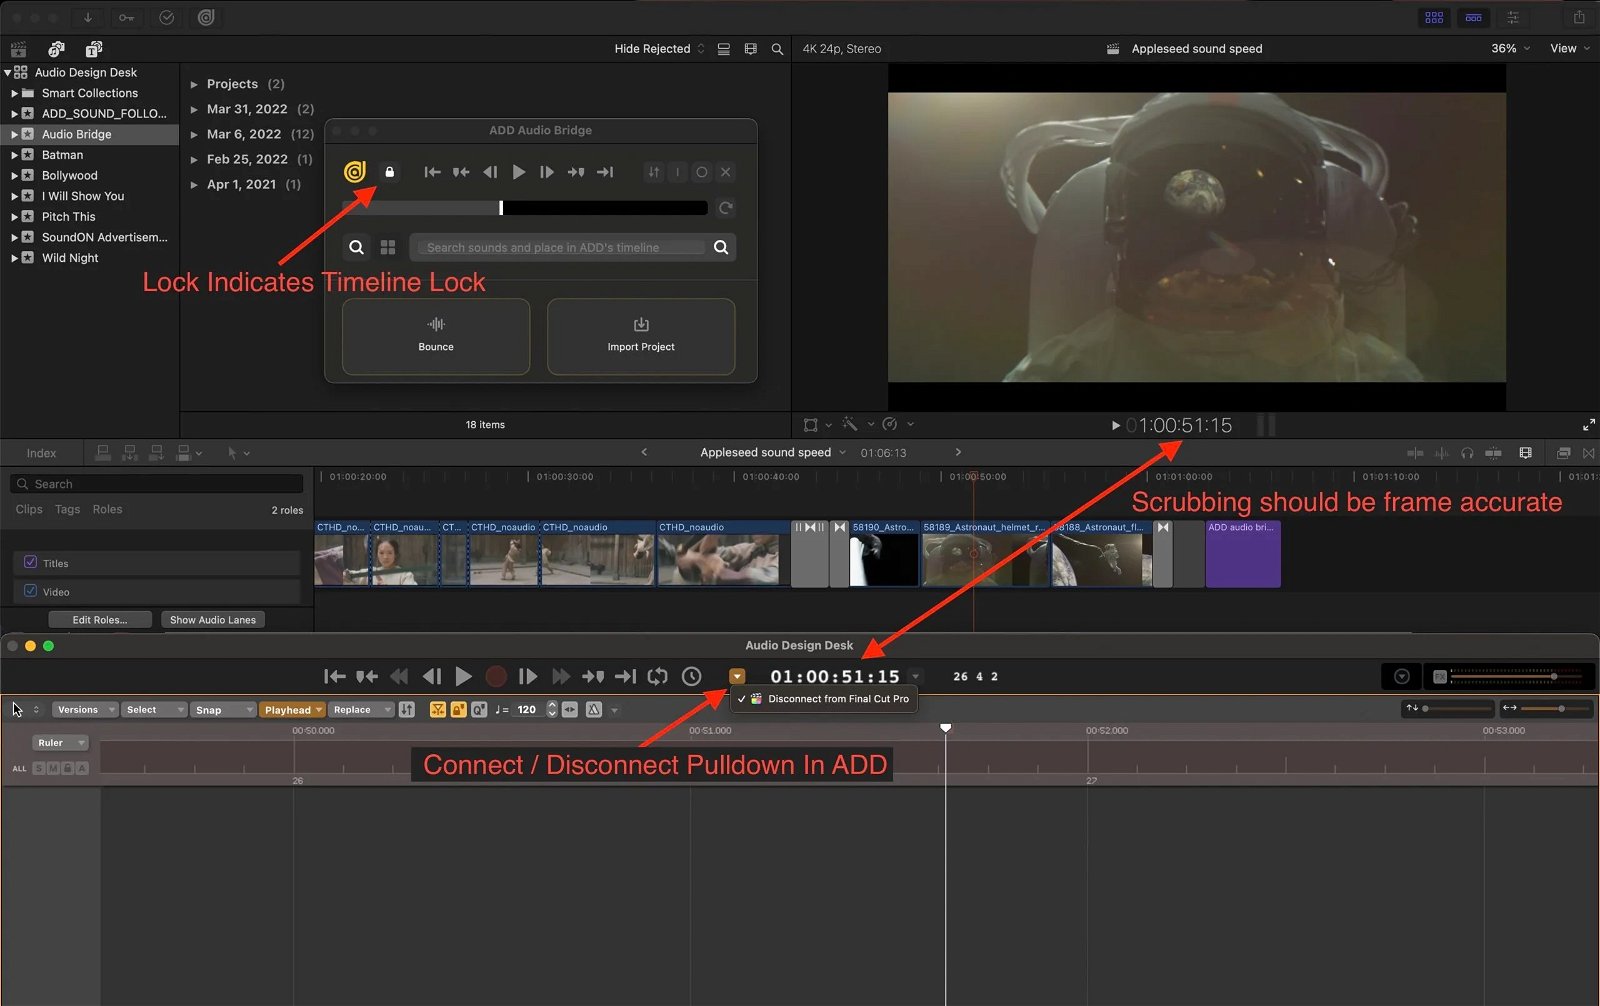The width and height of the screenshot is (1600, 1006).
Task: Open the Final Cut libraries sidebar icon
Action: (x=18, y=49)
